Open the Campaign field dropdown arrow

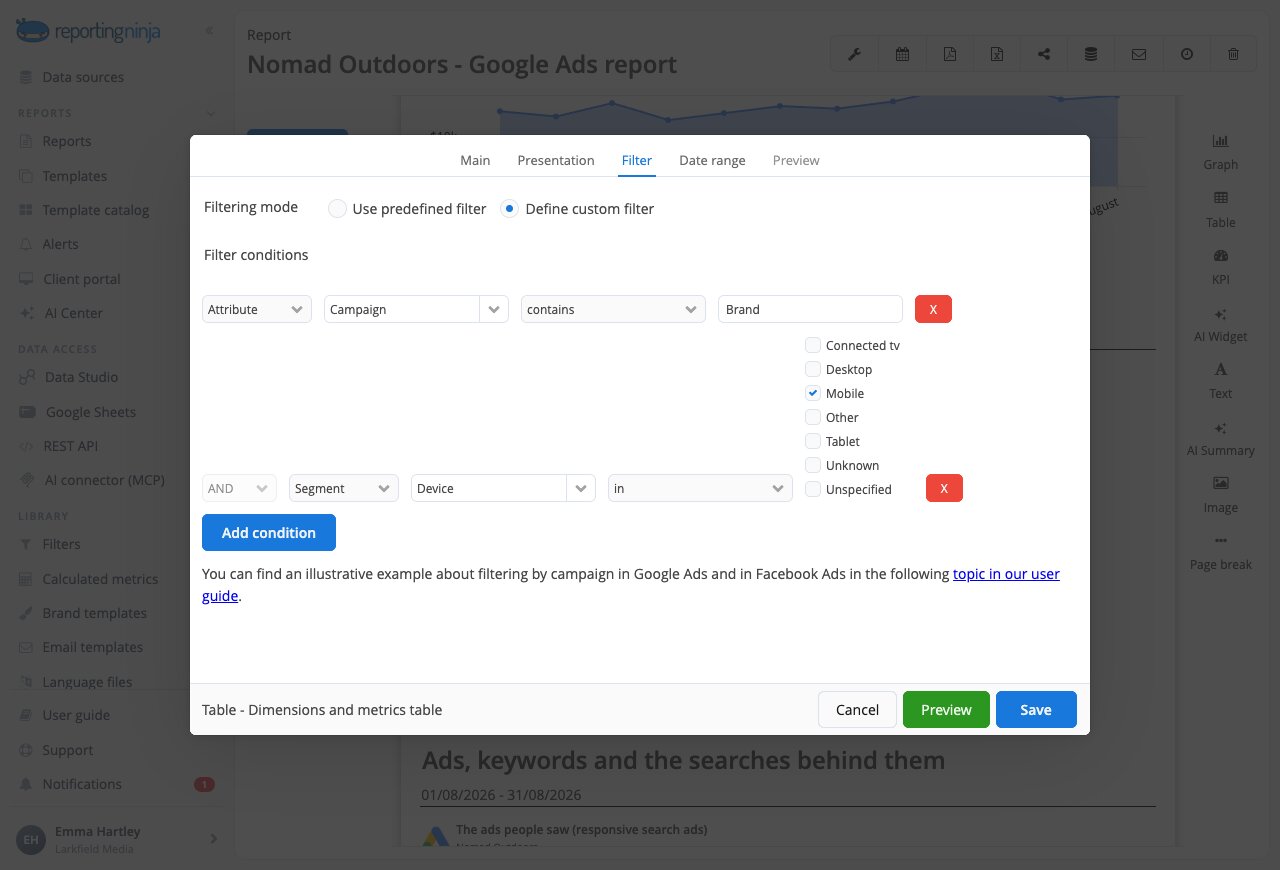pyautogui.click(x=494, y=309)
